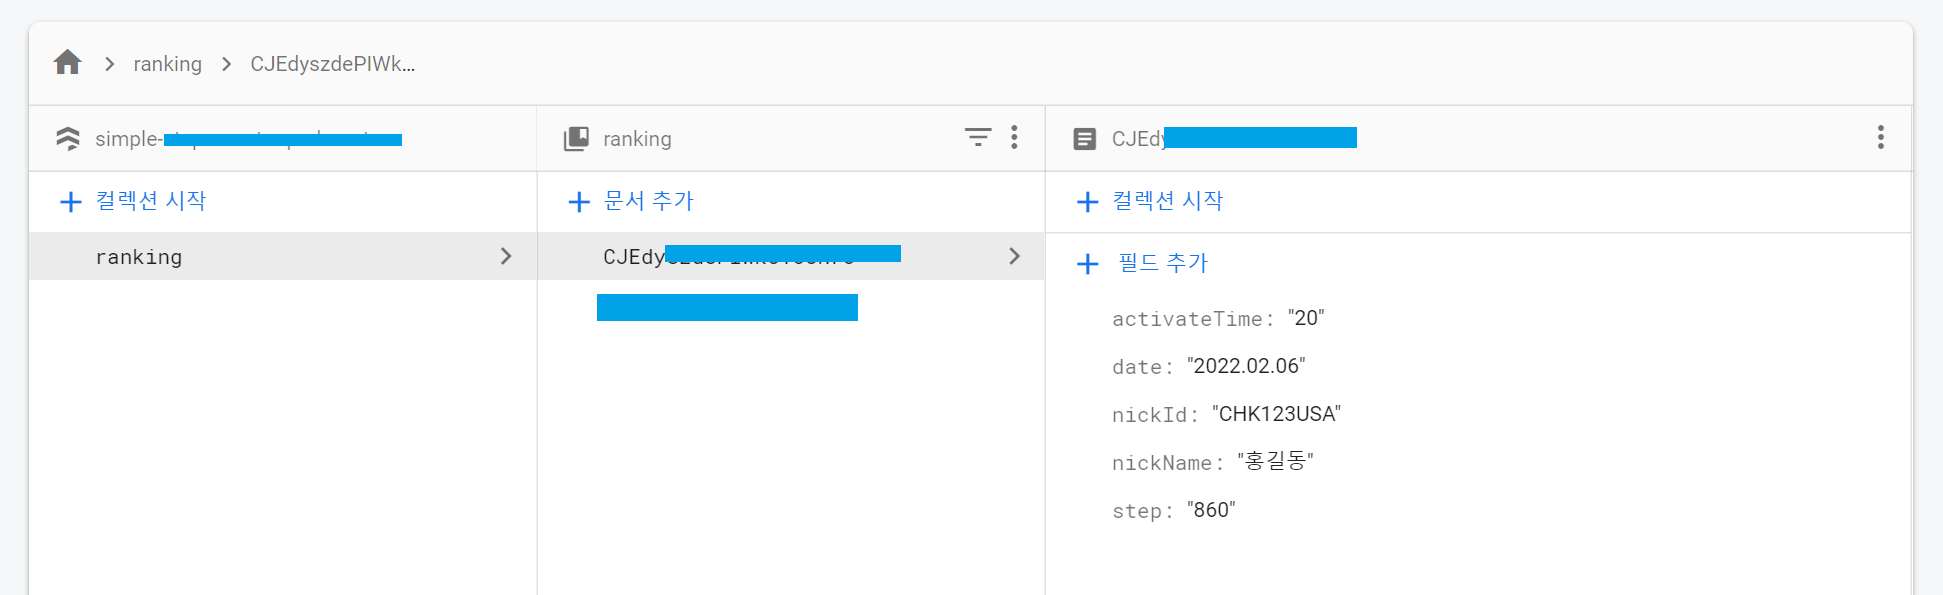Click the collection icon next to ranking header
The width and height of the screenshot is (1943, 595).
576,139
